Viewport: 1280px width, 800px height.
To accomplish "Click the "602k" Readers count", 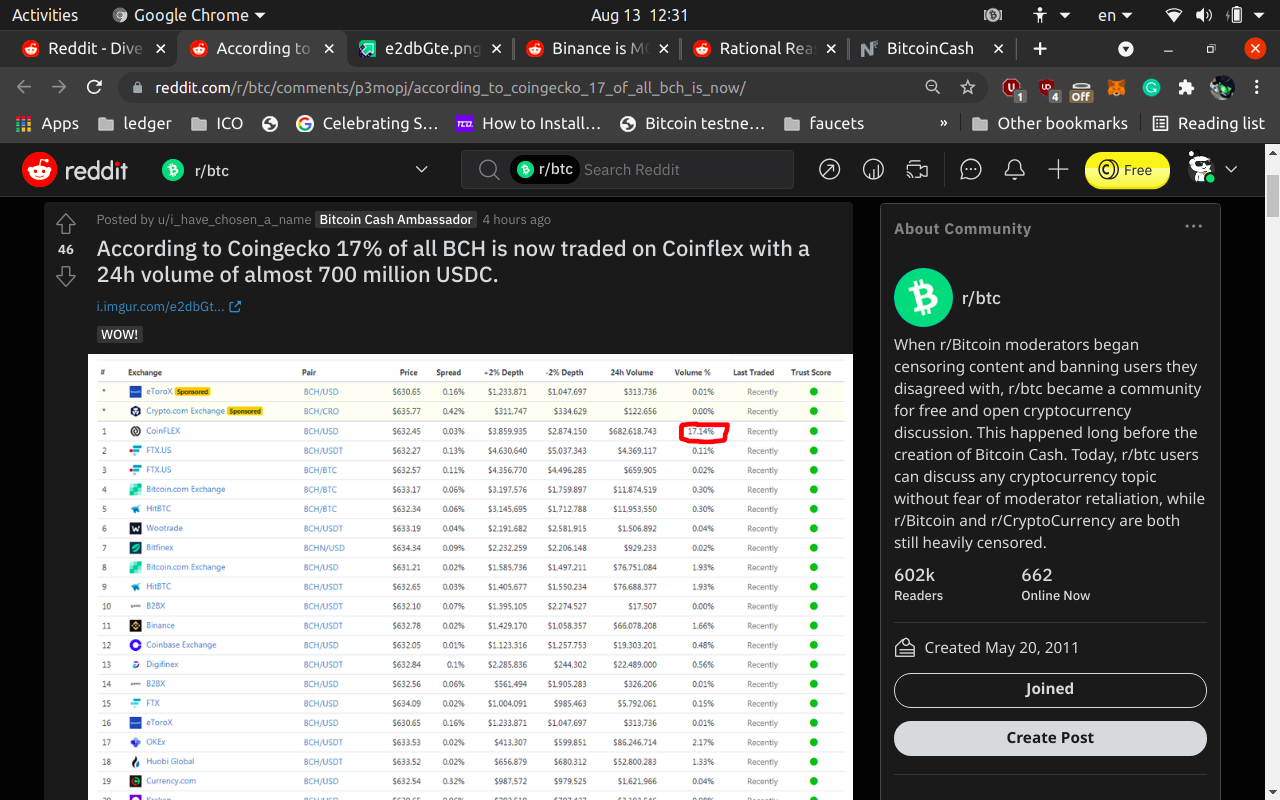I will (x=914, y=575).
